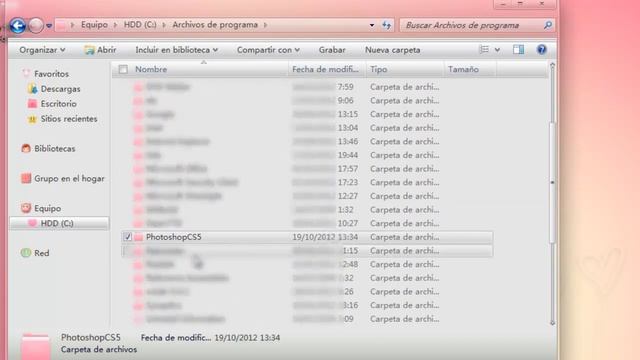Open Incluir en biblioteca dropdown
The height and width of the screenshot is (360, 640).
[x=176, y=50]
